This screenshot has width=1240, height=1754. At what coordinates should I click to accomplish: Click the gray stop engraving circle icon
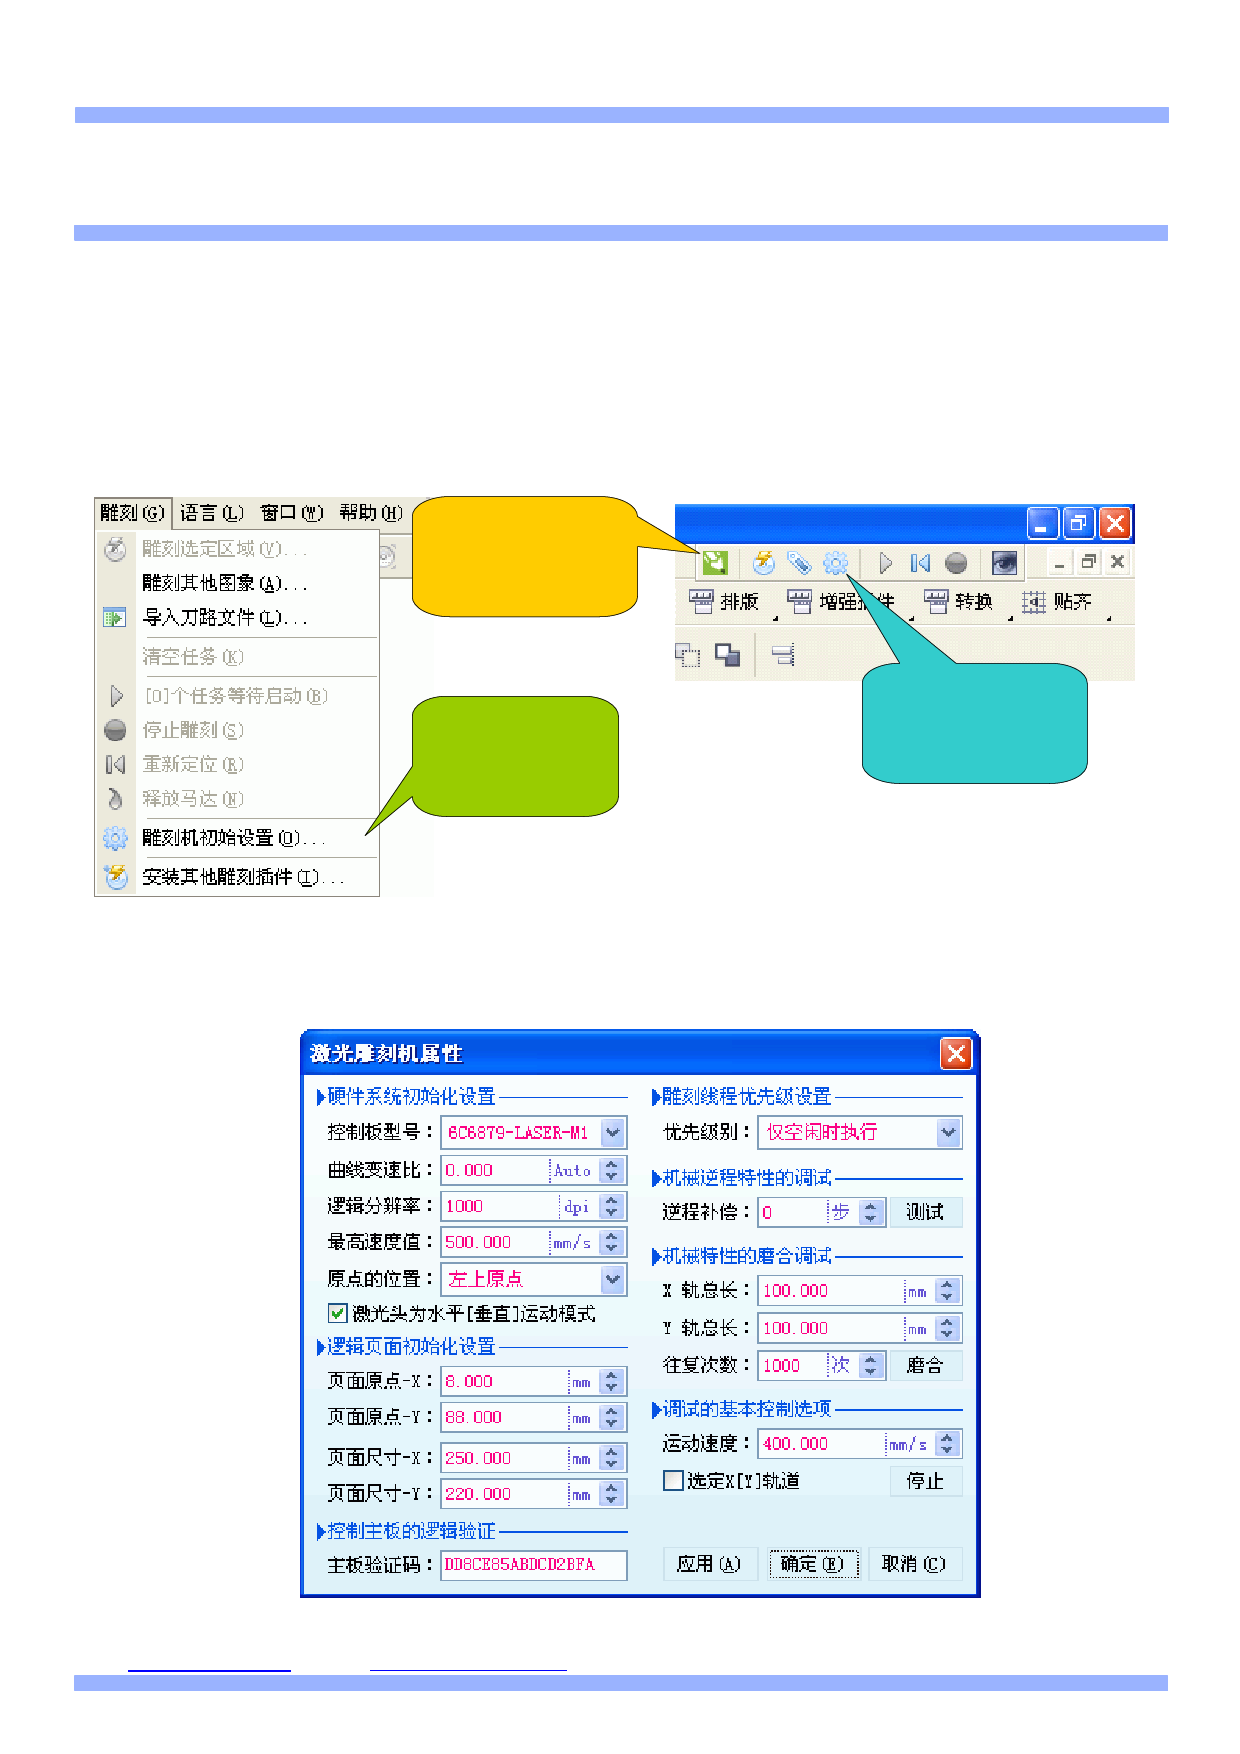(x=956, y=563)
